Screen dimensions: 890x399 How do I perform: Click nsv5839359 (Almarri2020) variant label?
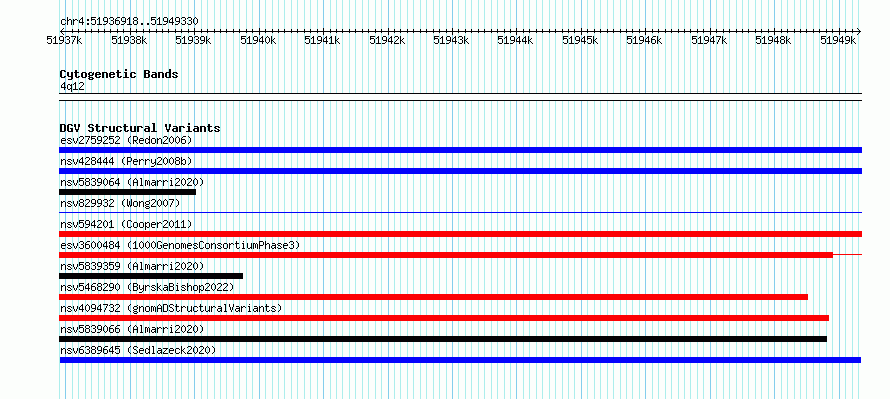coord(132,266)
